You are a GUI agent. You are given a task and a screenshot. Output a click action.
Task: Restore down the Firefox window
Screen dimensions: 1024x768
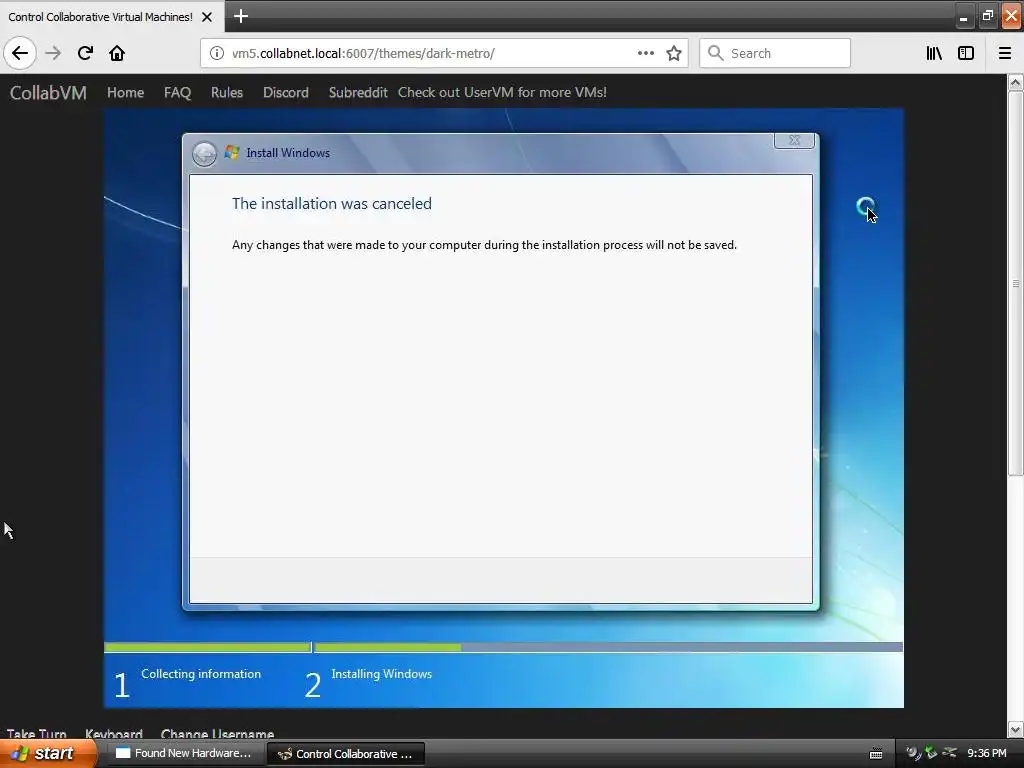[987, 16]
